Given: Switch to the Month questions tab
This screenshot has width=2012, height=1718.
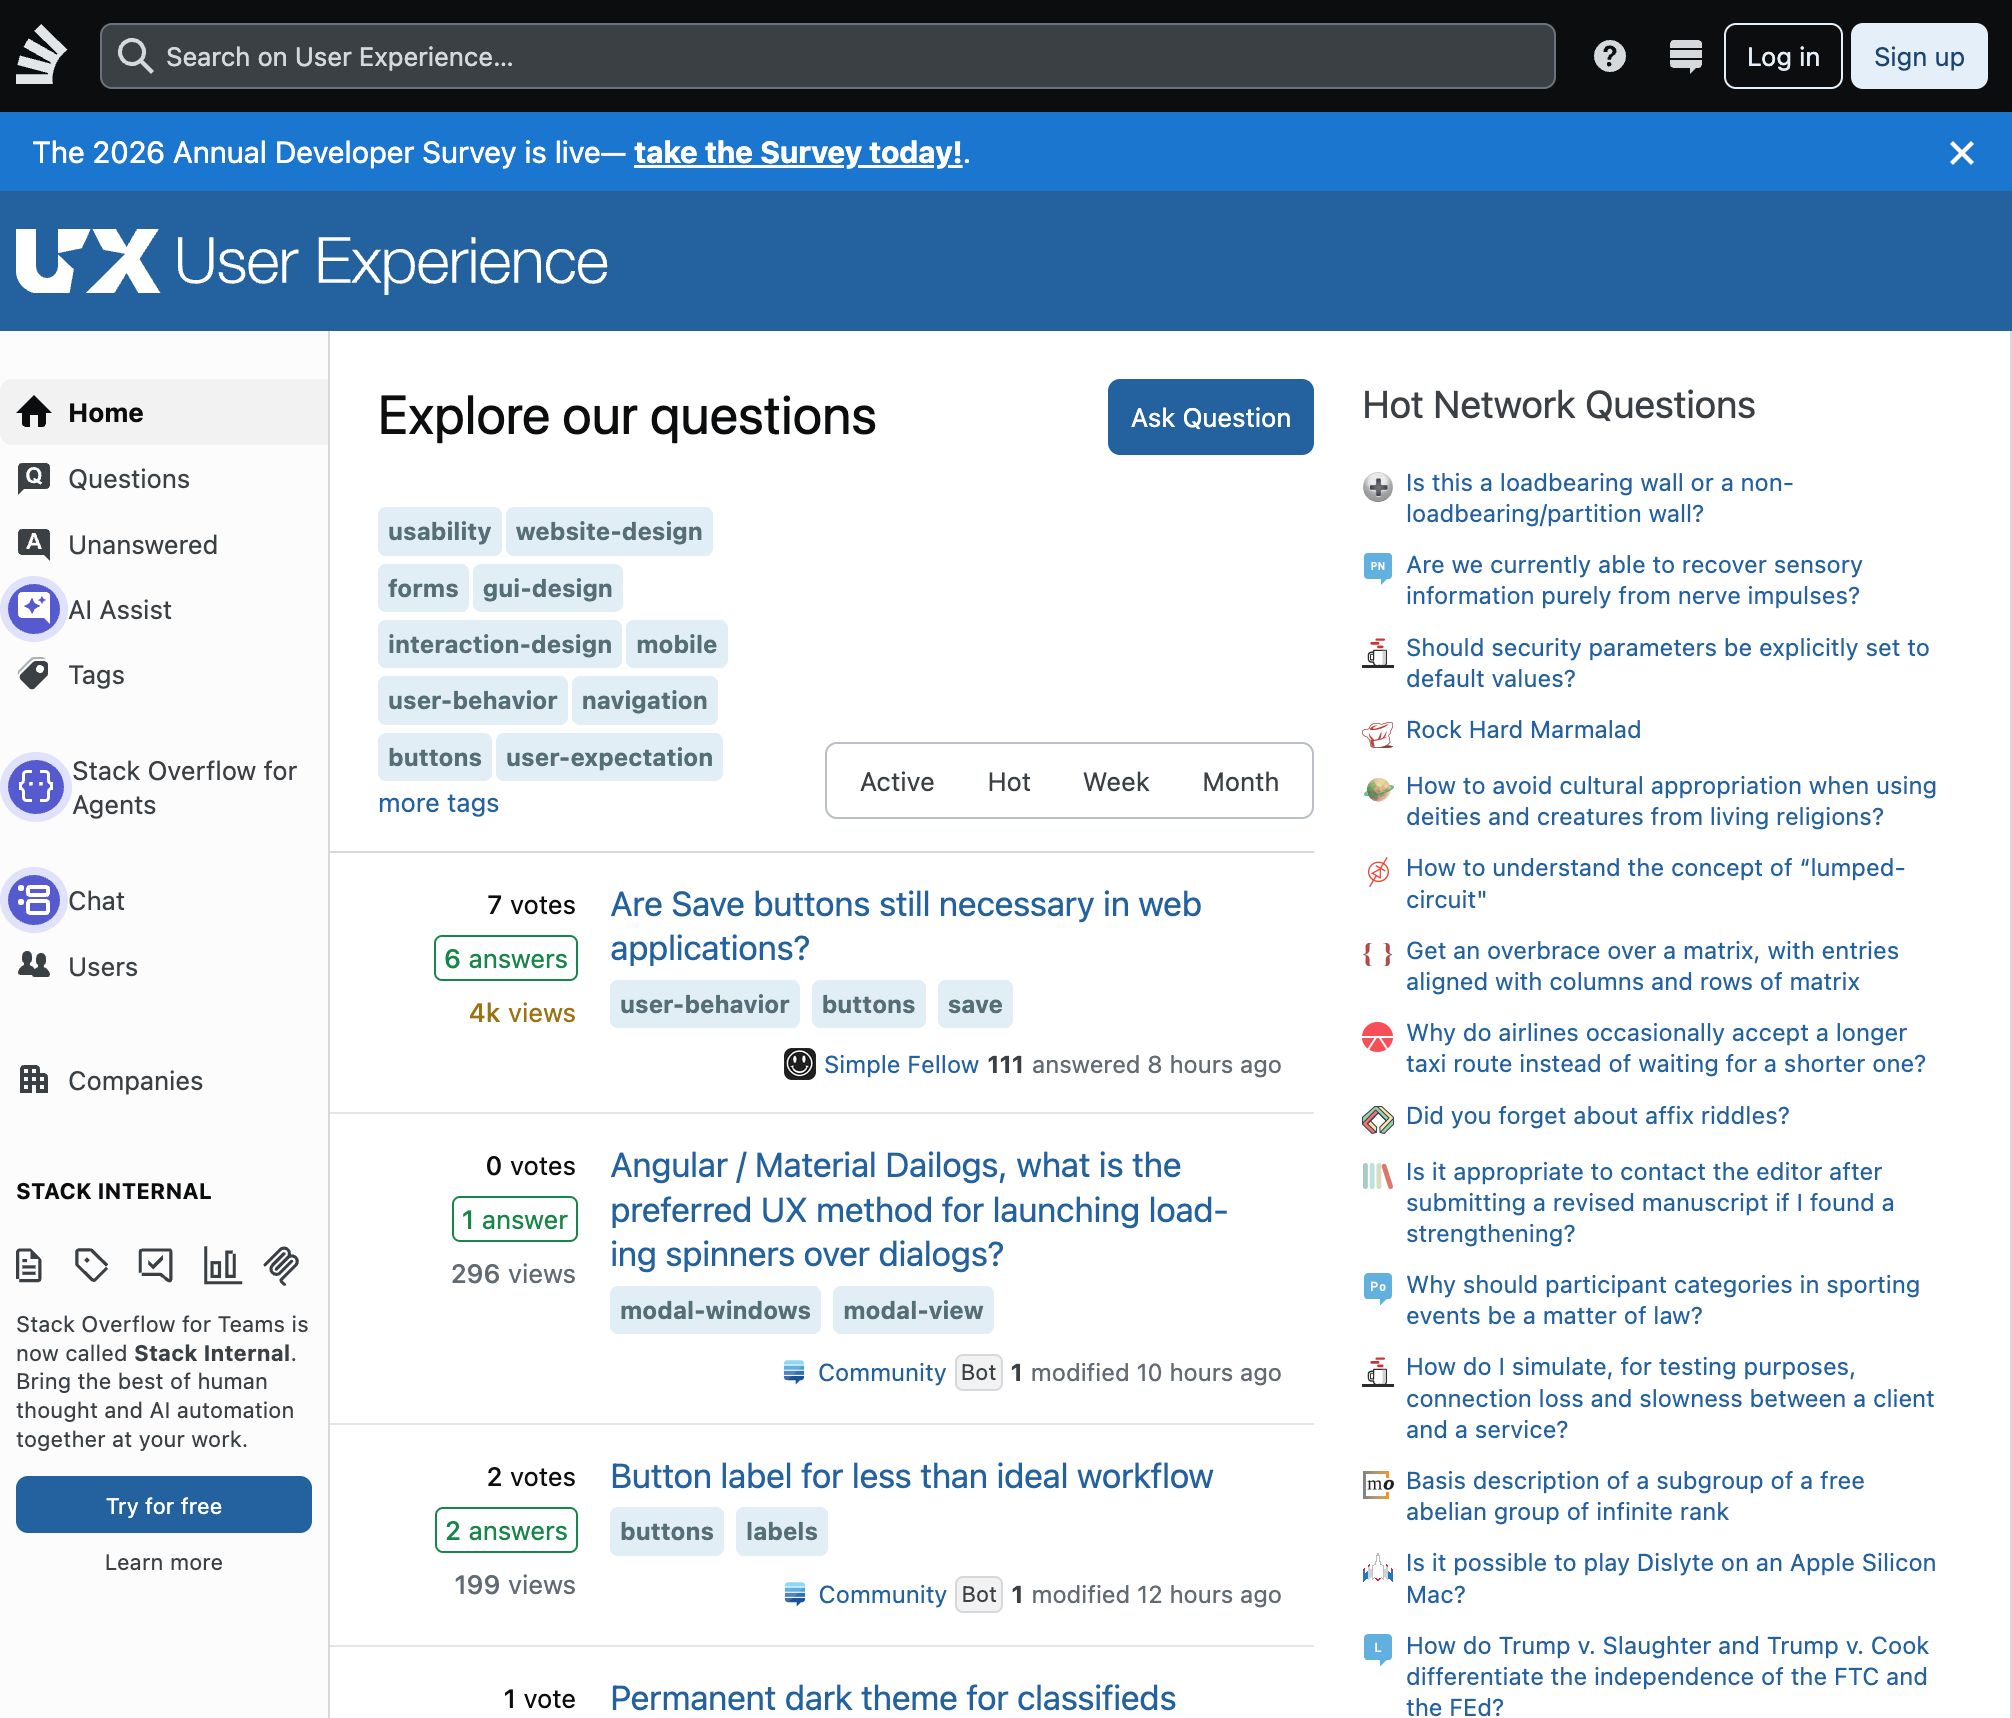Looking at the screenshot, I should pos(1240,781).
